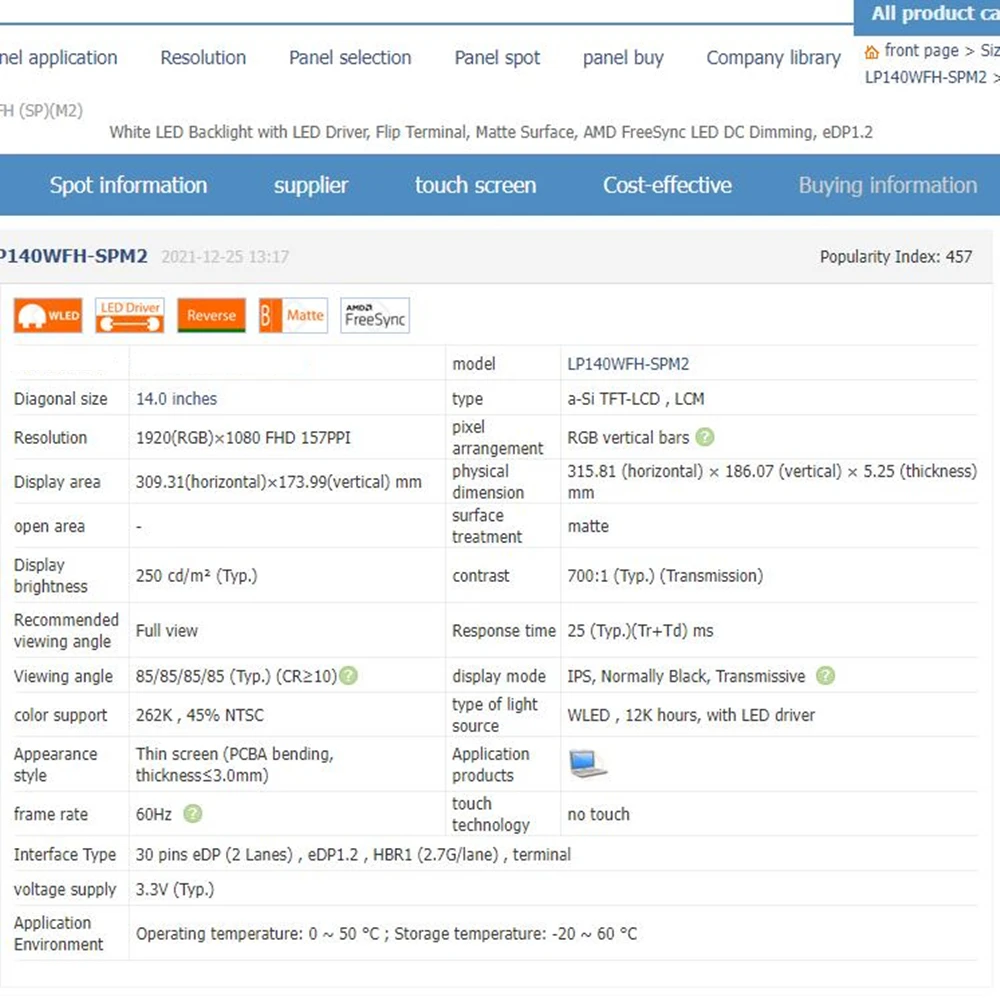Click the White LED Backlight description line
This screenshot has height=1000, width=1000.
[491, 132]
